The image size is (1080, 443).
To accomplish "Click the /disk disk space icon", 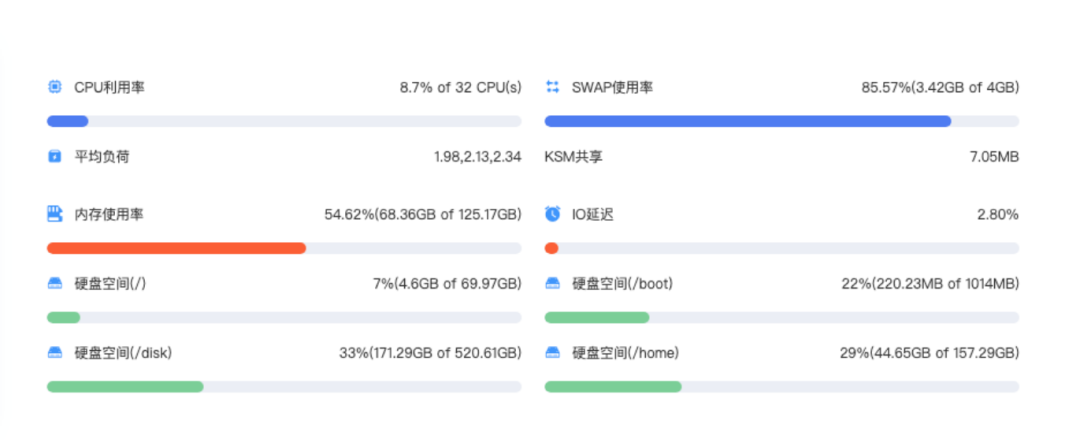I will pyautogui.click(x=54, y=353).
